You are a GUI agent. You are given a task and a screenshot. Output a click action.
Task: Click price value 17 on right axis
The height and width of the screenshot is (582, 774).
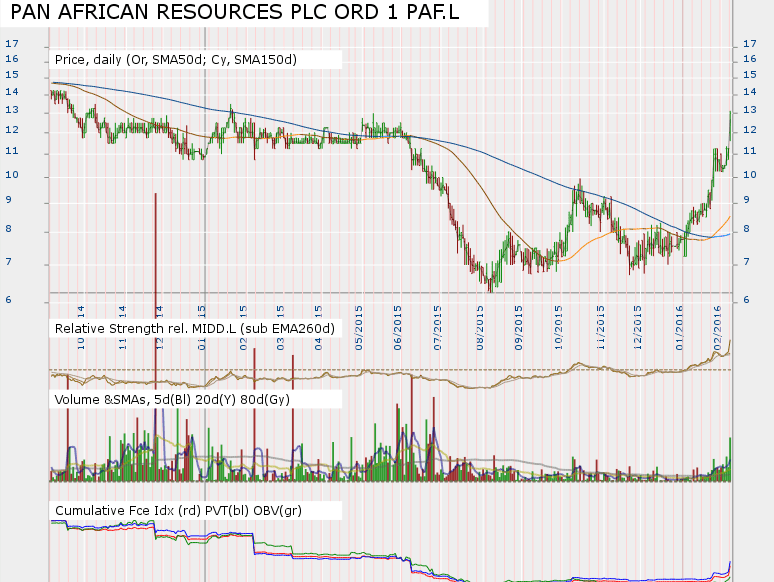[750, 43]
